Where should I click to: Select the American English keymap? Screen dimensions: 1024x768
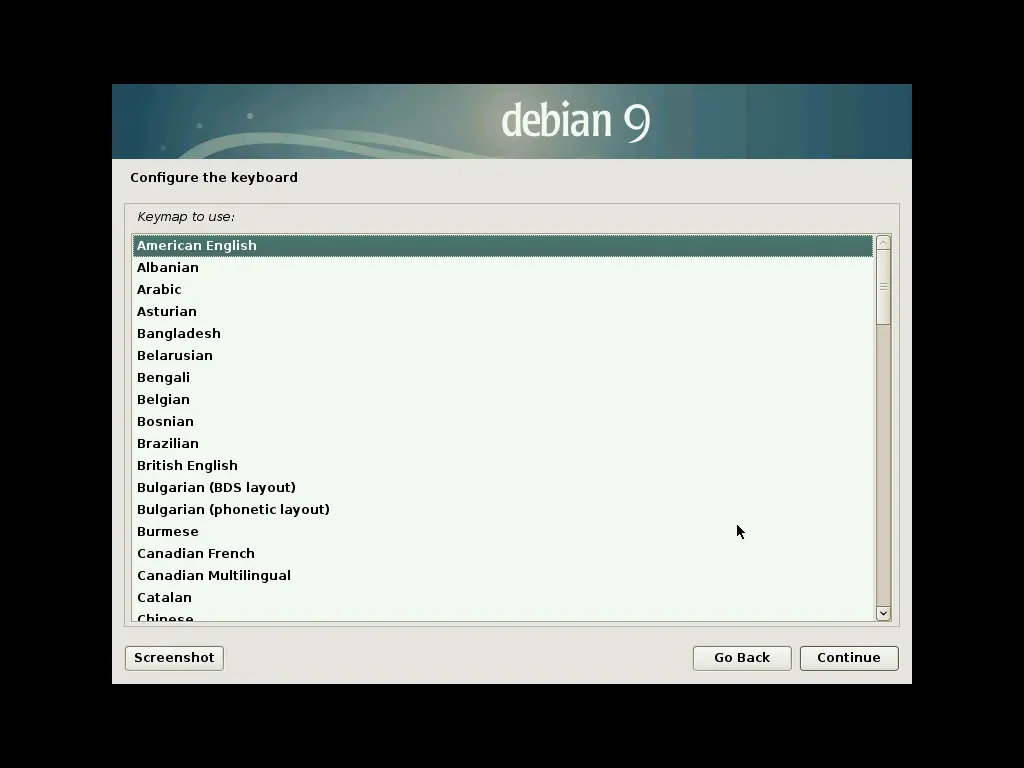pyautogui.click(x=502, y=246)
